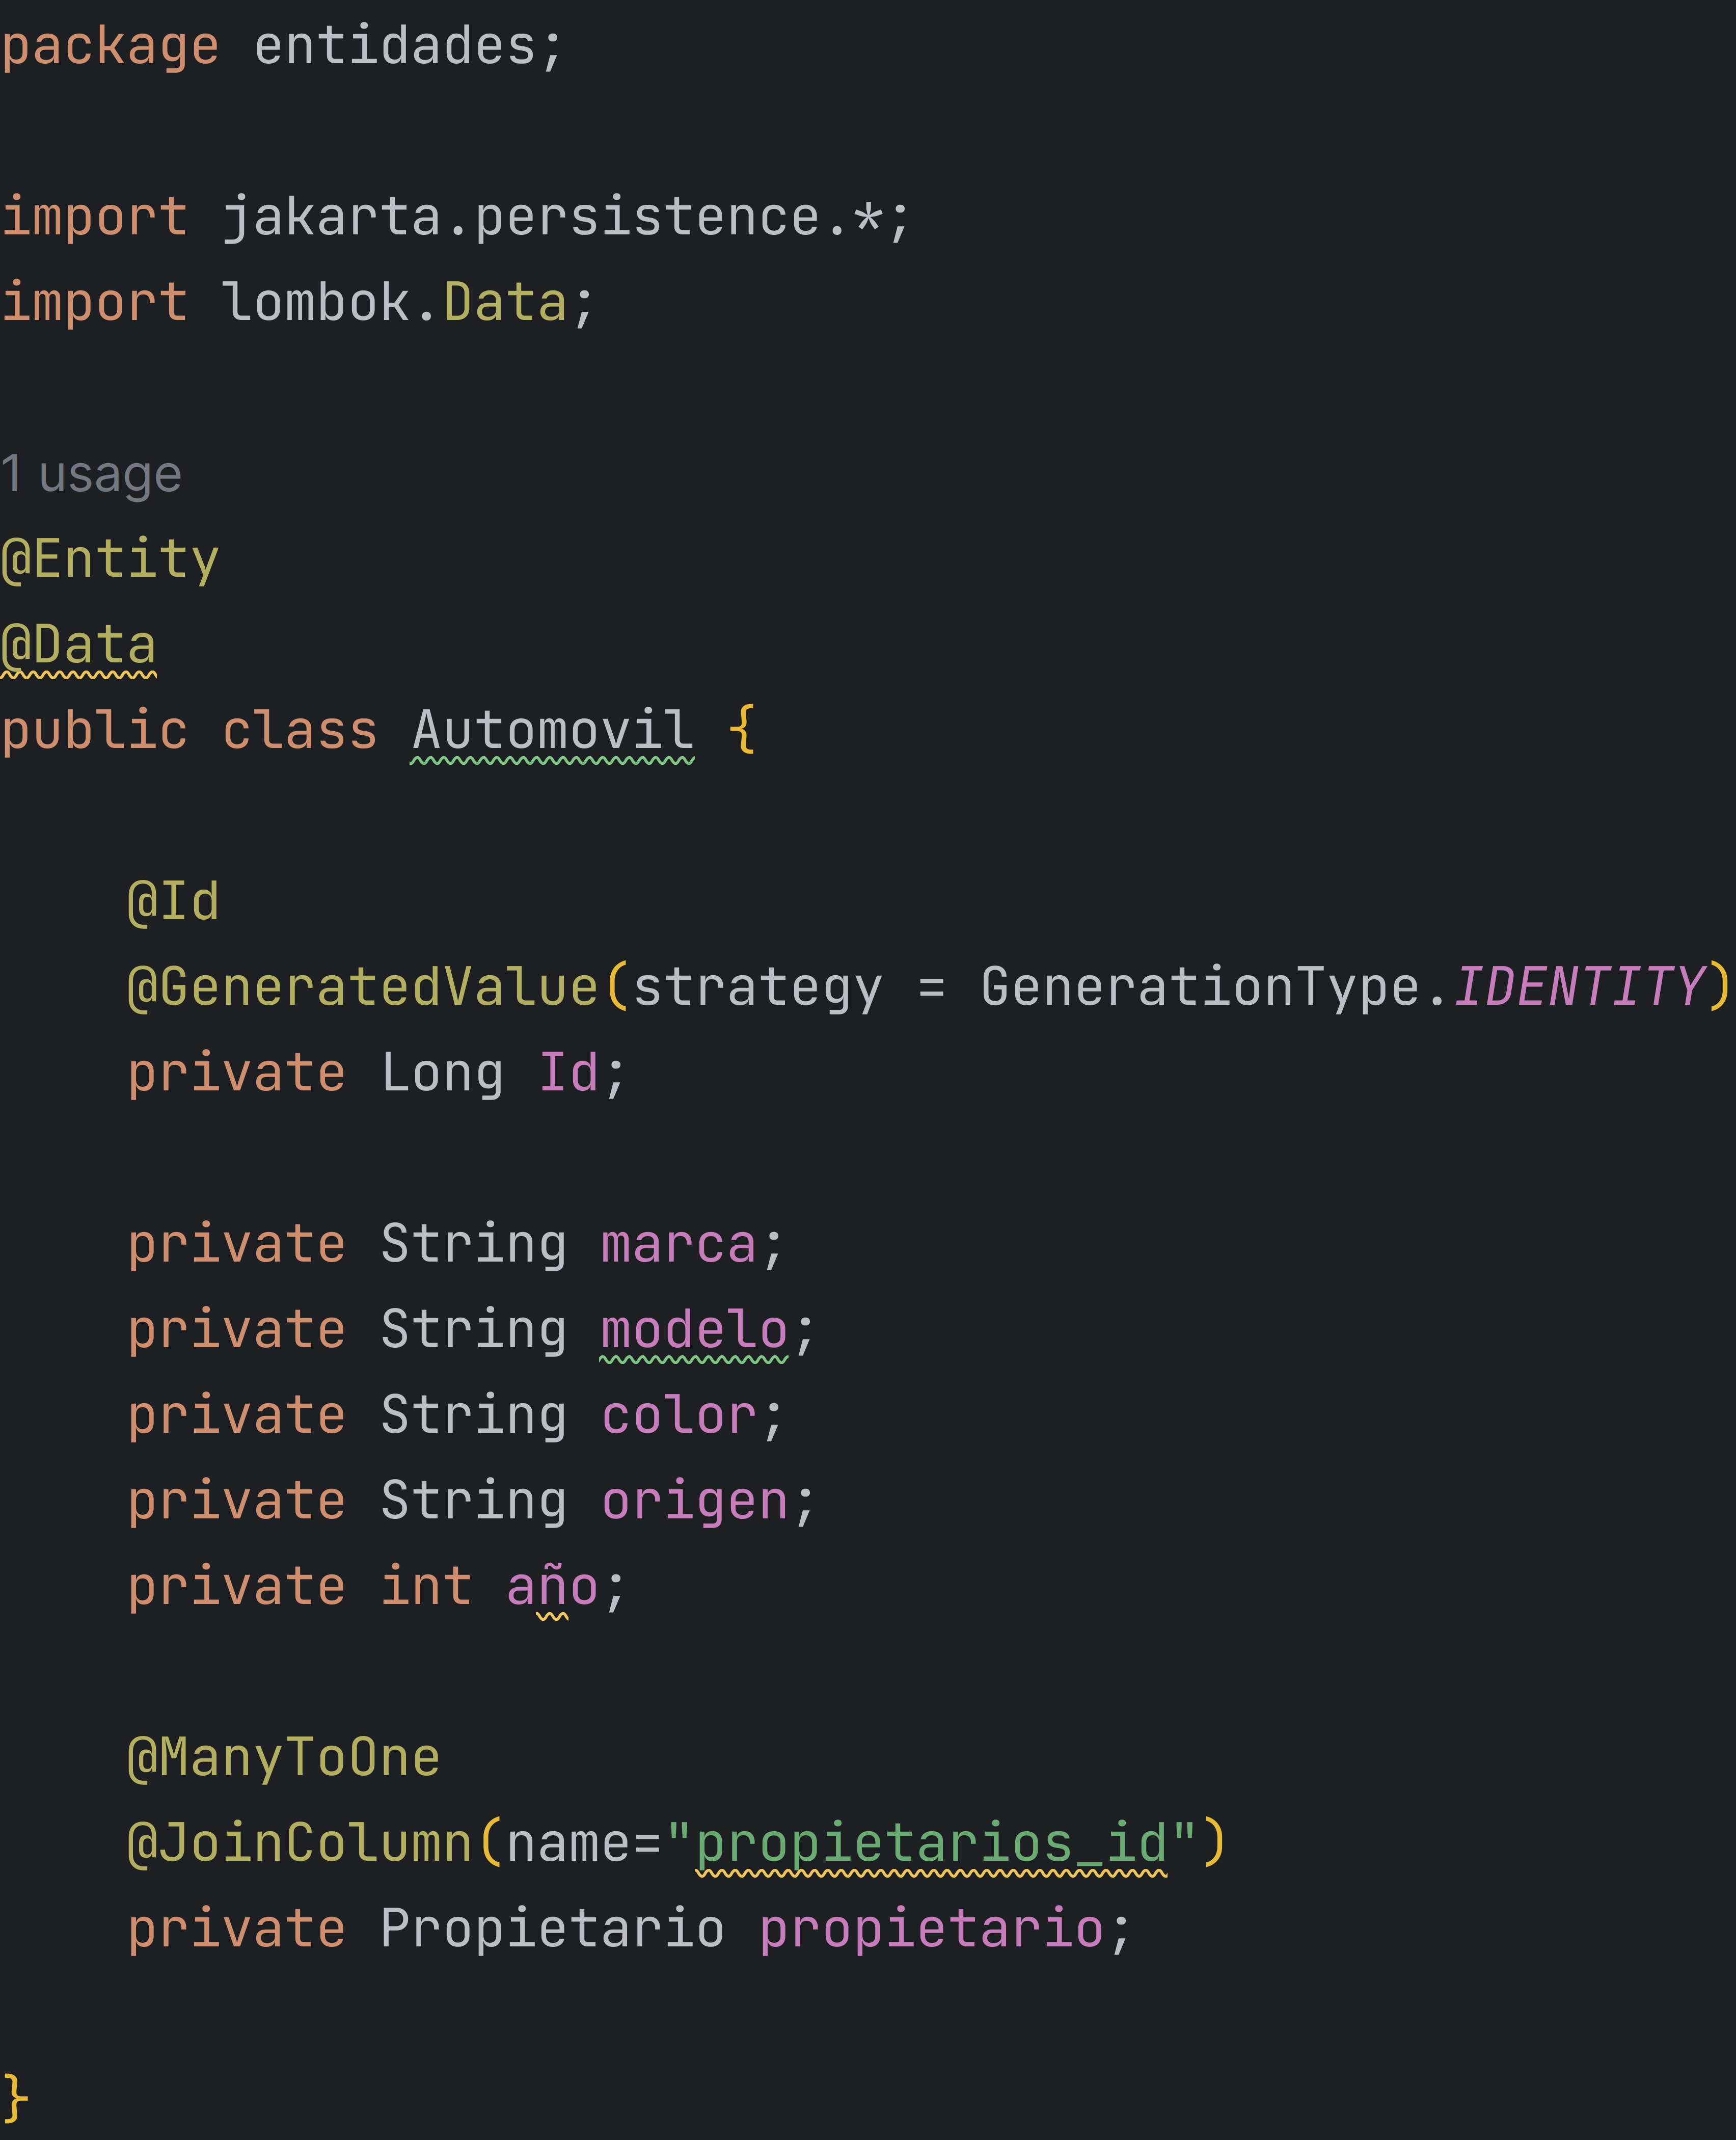This screenshot has width=1736, height=2140.
Task: Place cursor on class name Automovil
Action: tap(552, 731)
